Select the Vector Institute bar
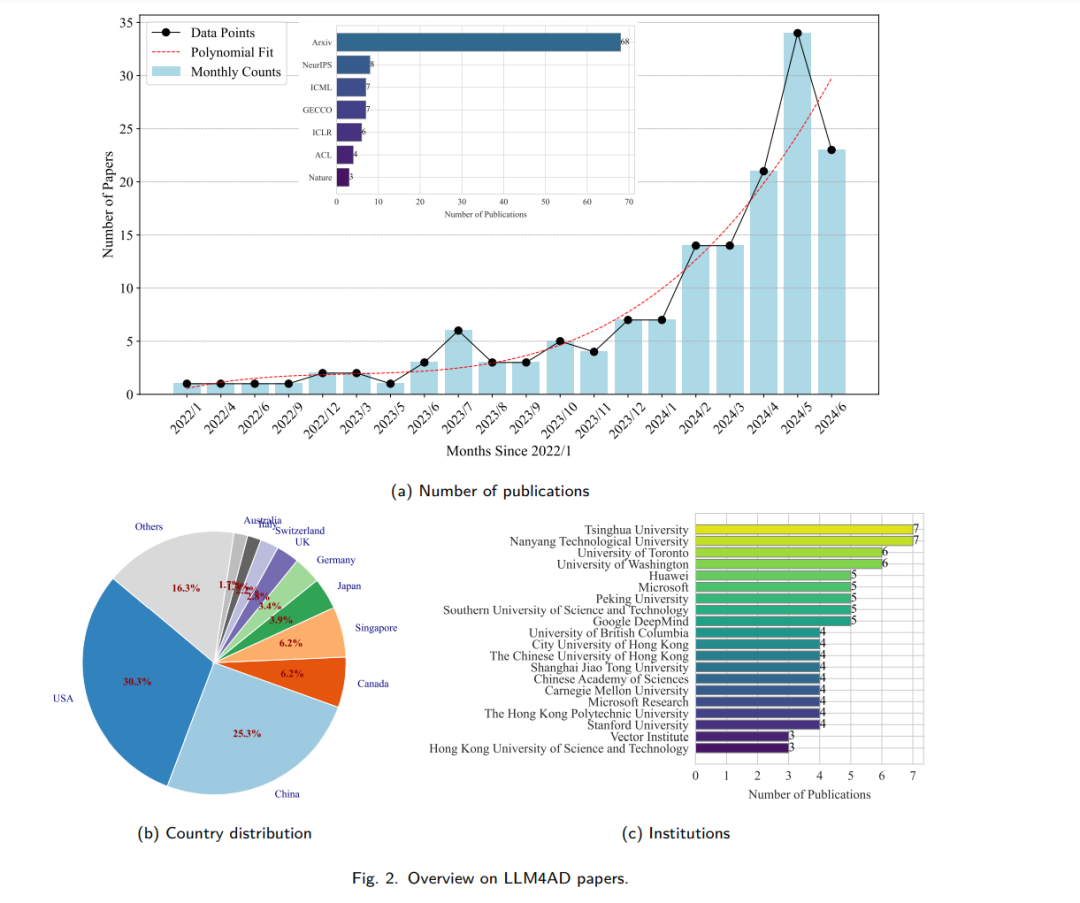 tap(742, 736)
